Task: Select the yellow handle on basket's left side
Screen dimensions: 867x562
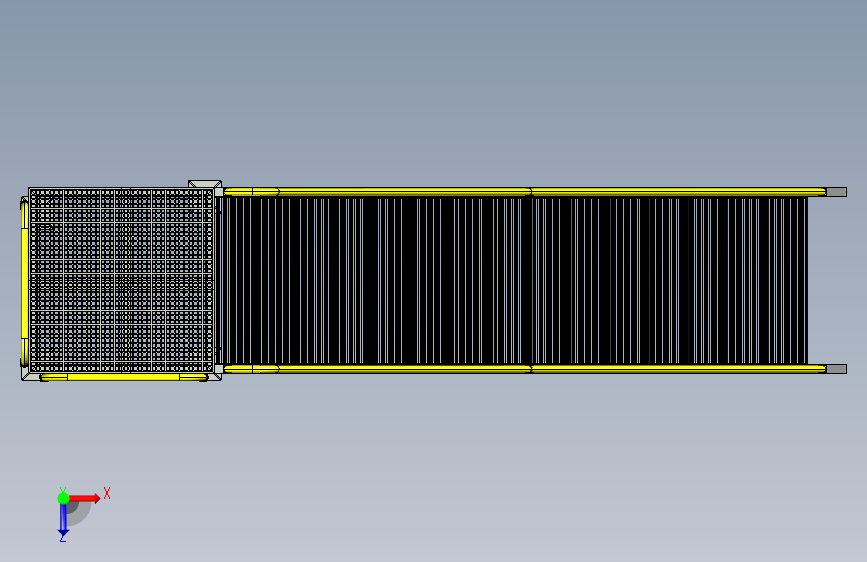Action: (24, 282)
